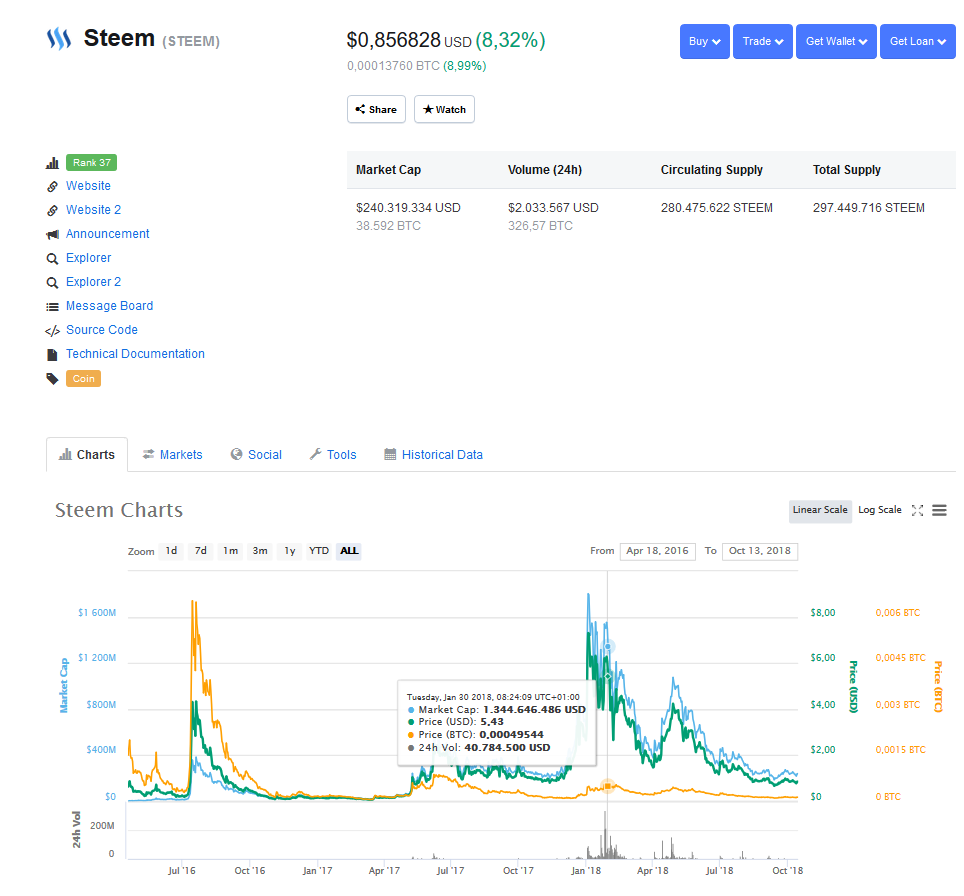Click the From date field

[658, 551]
